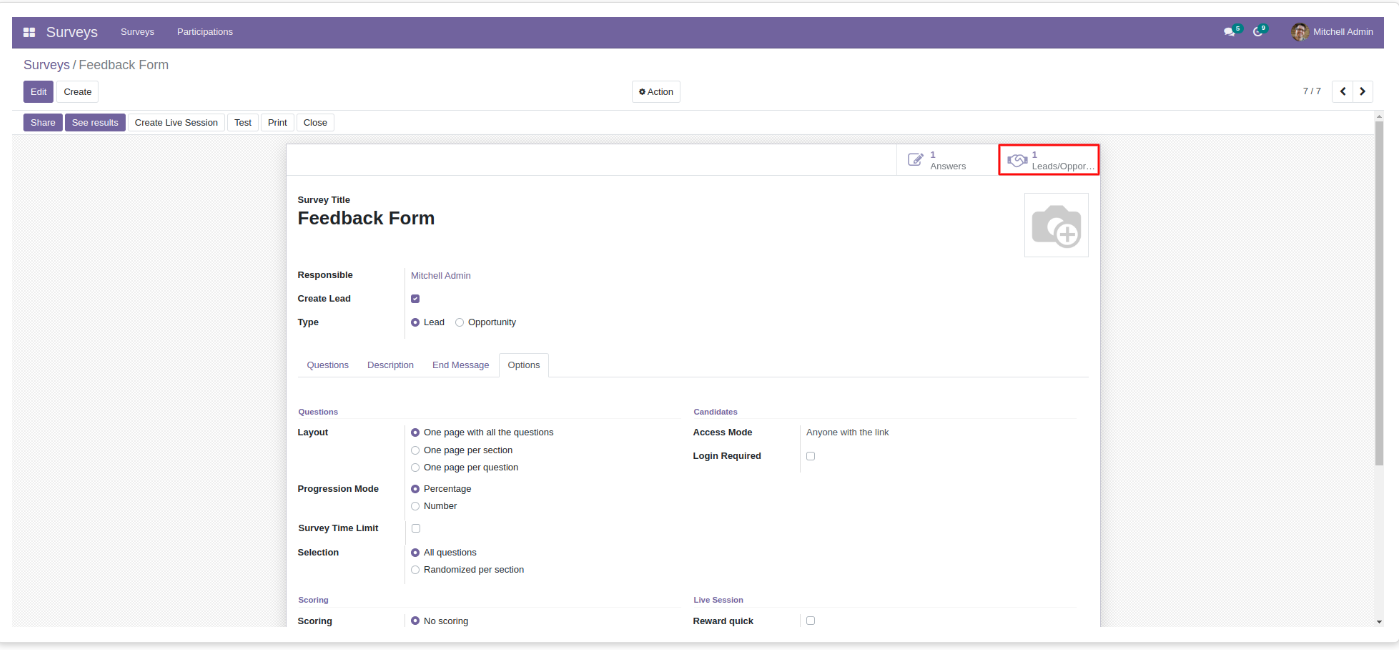
Task: Click the Test button
Action: tap(243, 123)
